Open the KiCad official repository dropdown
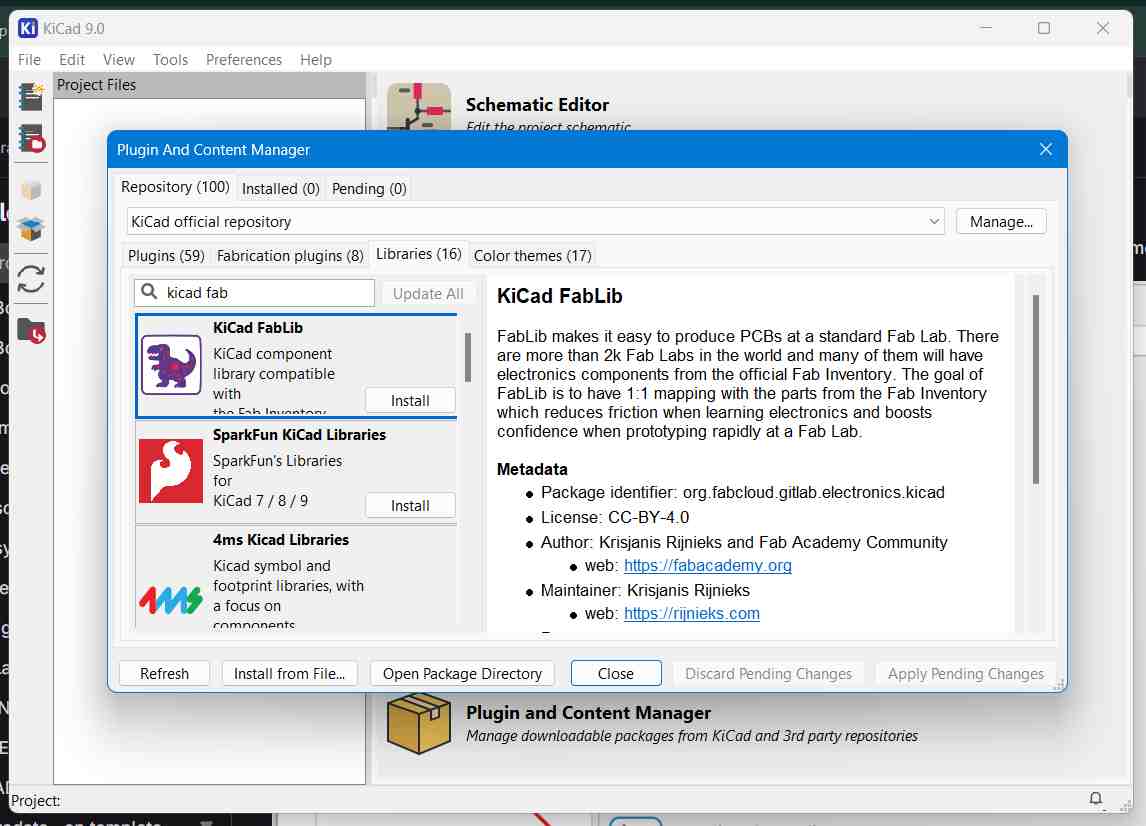 [535, 221]
